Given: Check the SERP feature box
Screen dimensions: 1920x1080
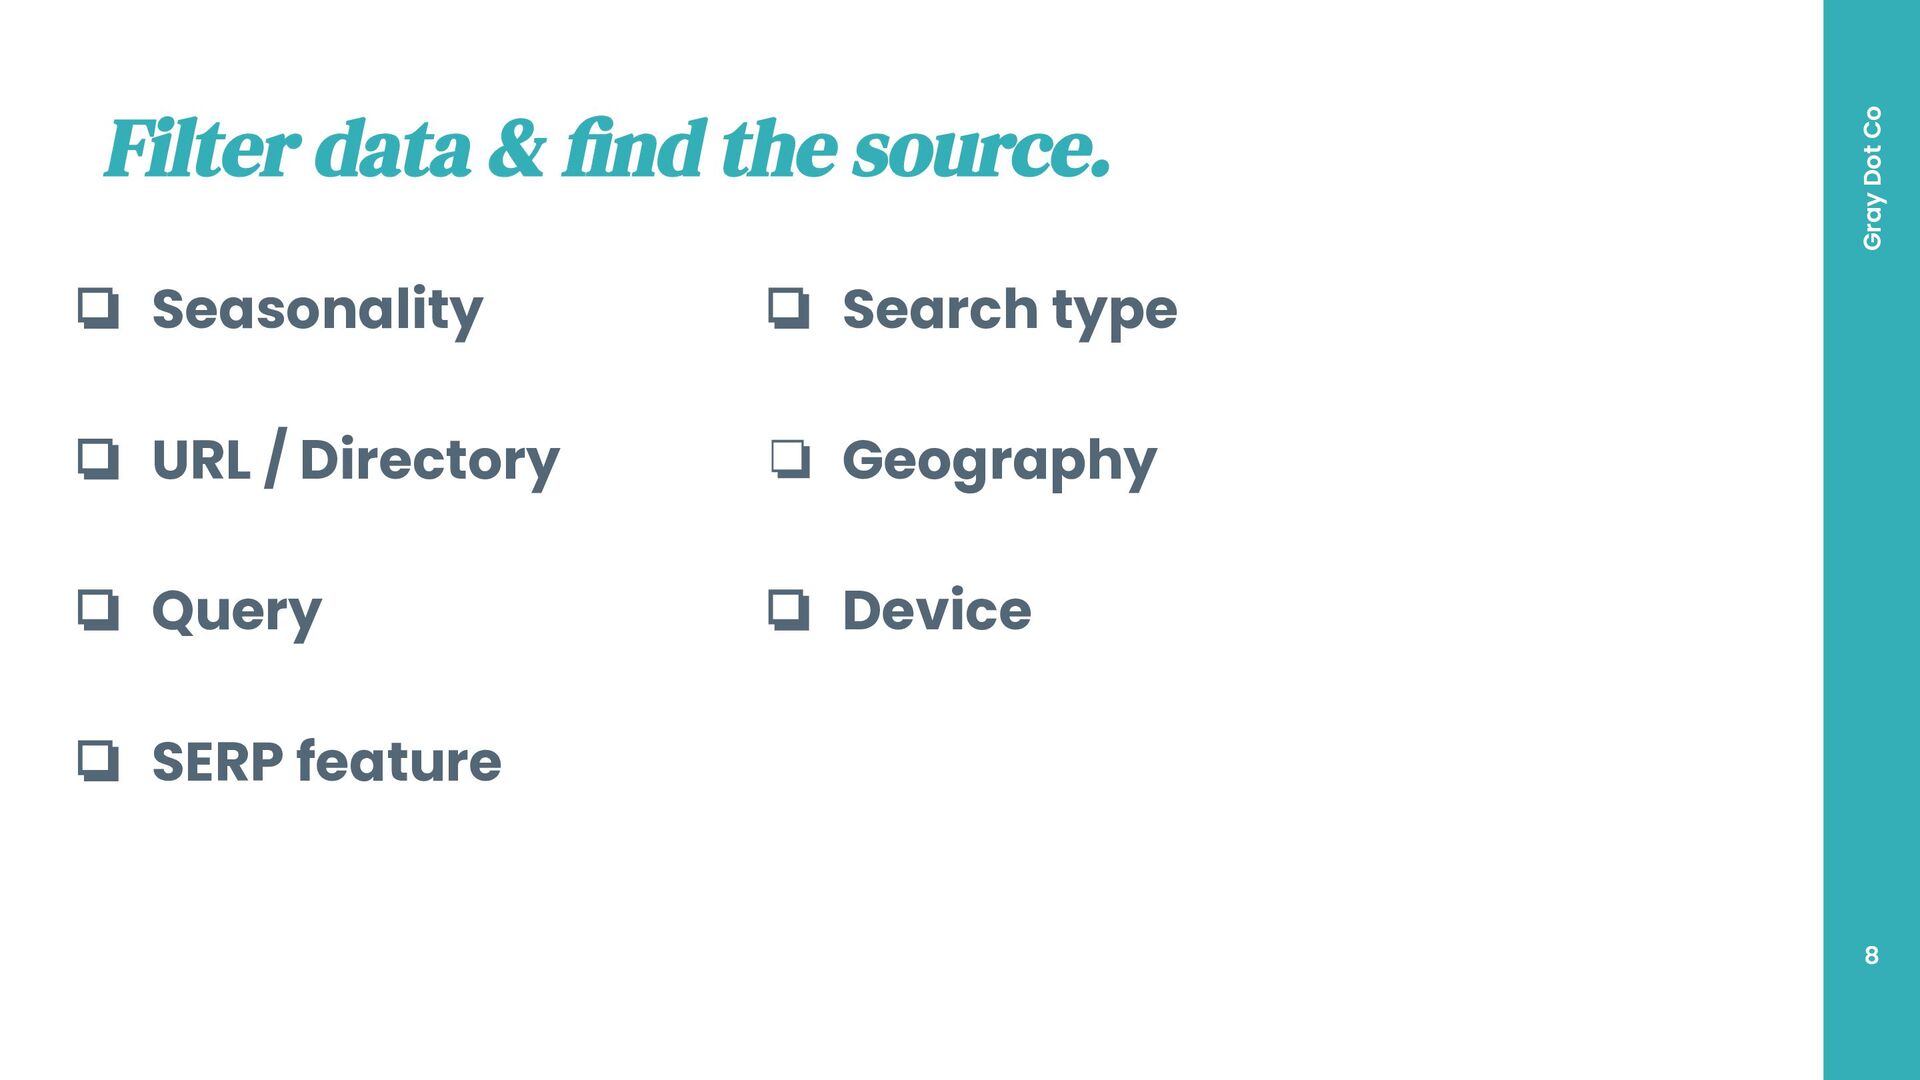Looking at the screenshot, I should click(x=98, y=761).
